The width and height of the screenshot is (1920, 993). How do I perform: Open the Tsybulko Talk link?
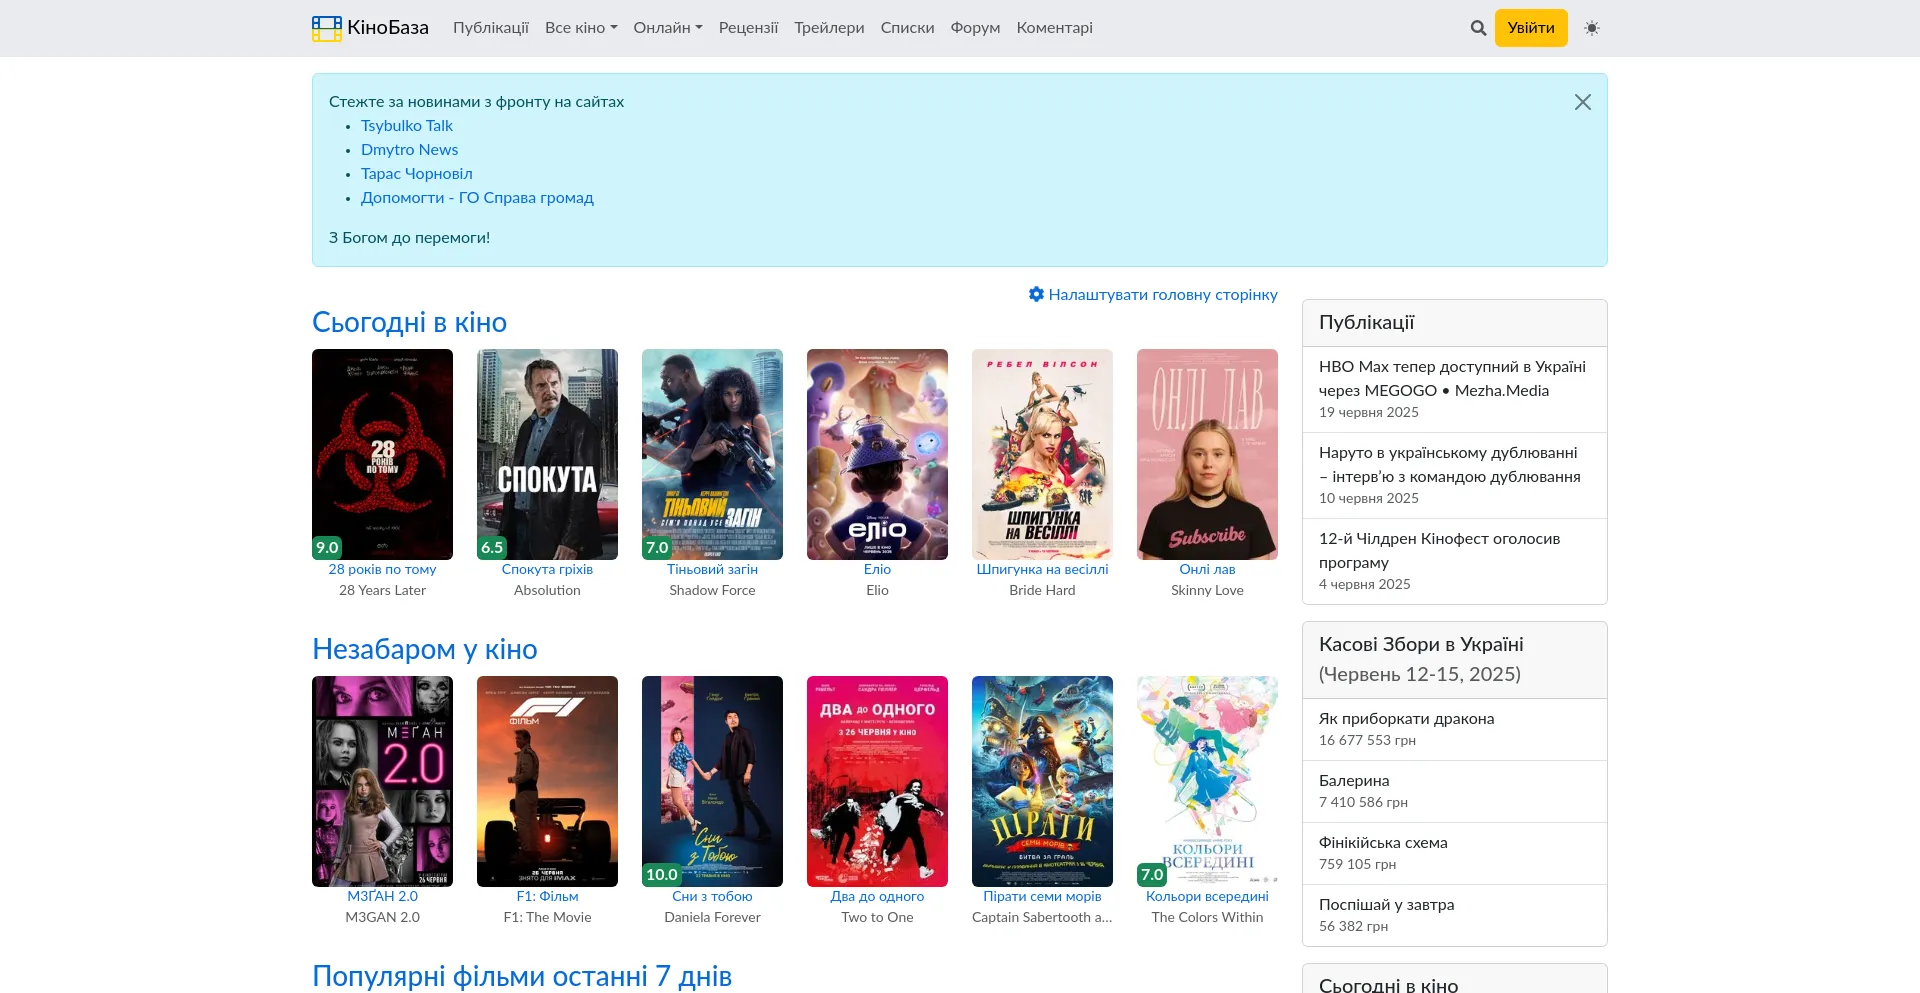click(x=406, y=126)
